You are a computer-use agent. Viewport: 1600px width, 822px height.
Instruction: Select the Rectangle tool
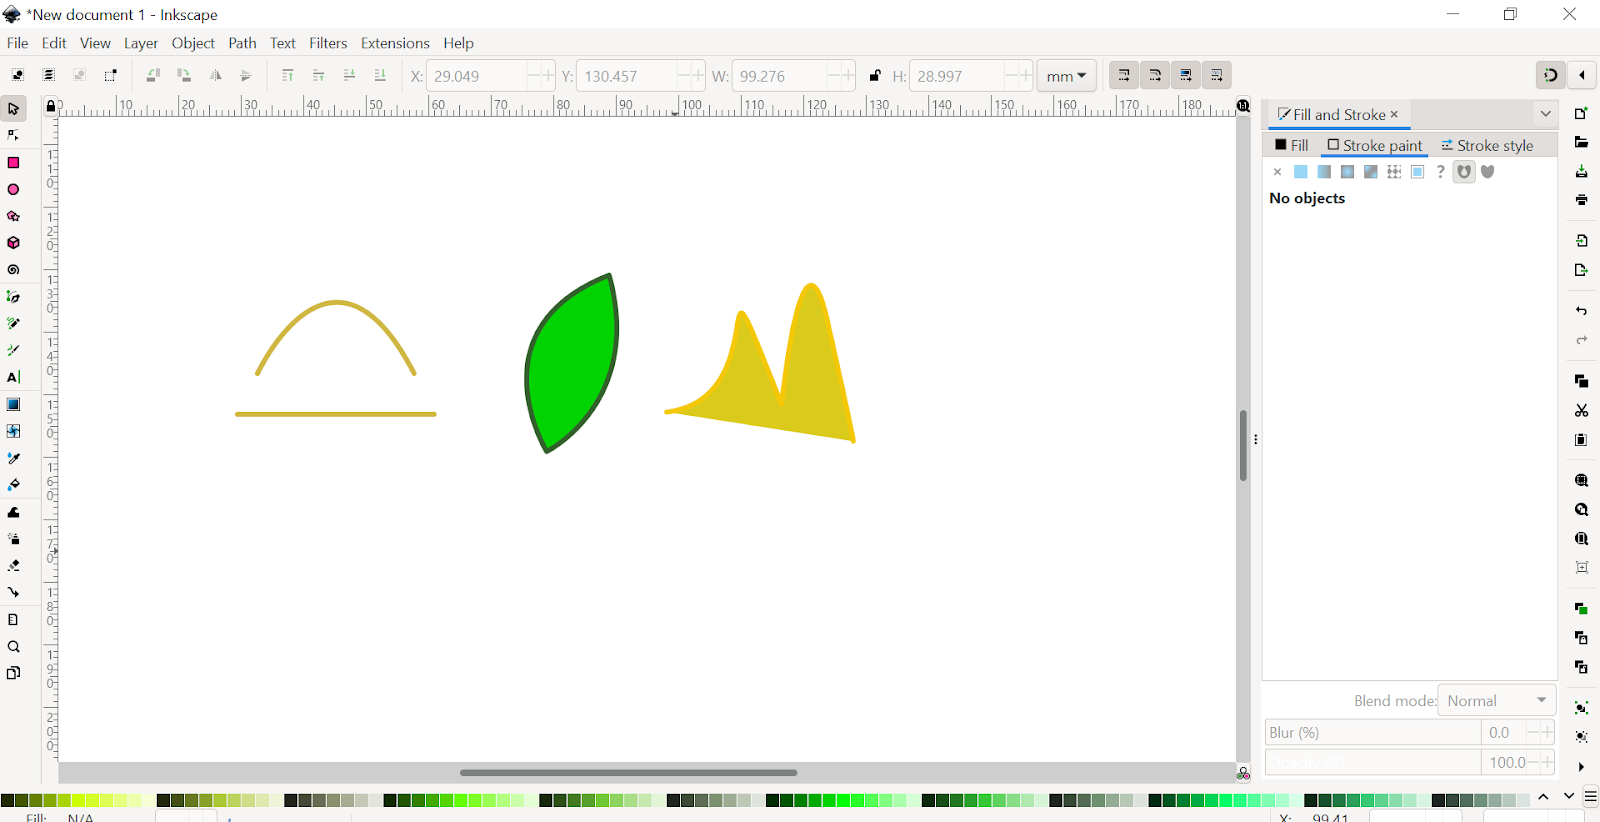[14, 162]
